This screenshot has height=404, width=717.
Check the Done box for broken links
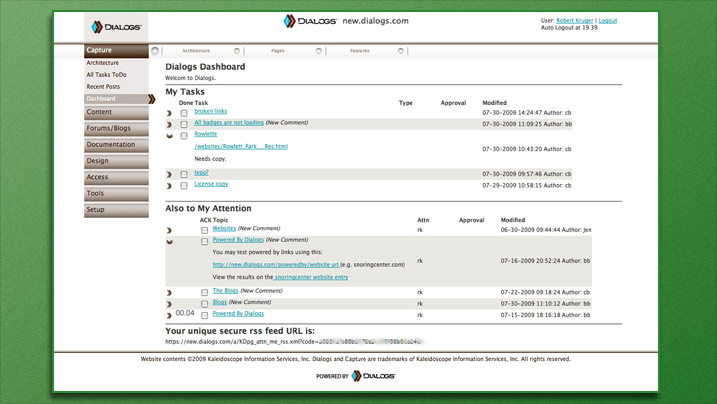[x=184, y=113]
